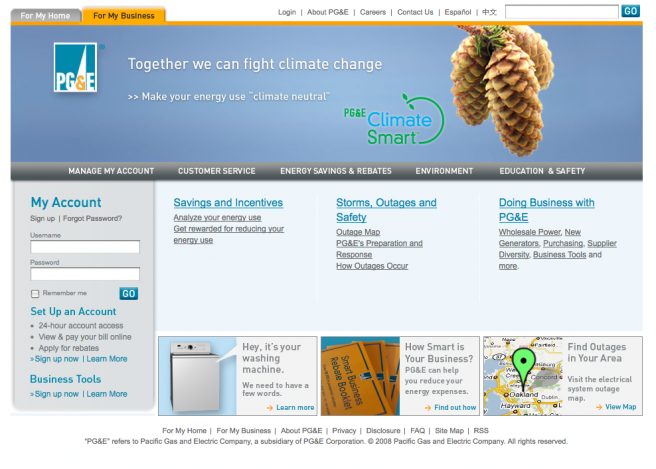The height and width of the screenshot is (469, 656).
Task: Switch language to Español
Action: click(458, 12)
